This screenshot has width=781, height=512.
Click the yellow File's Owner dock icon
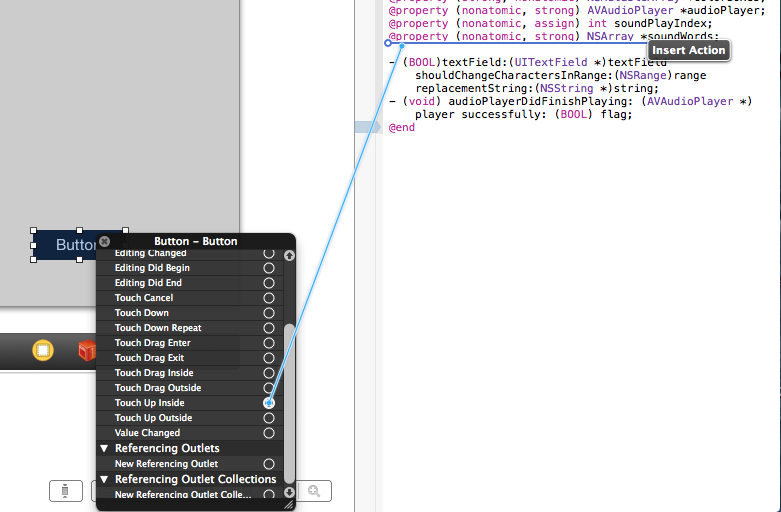43,350
